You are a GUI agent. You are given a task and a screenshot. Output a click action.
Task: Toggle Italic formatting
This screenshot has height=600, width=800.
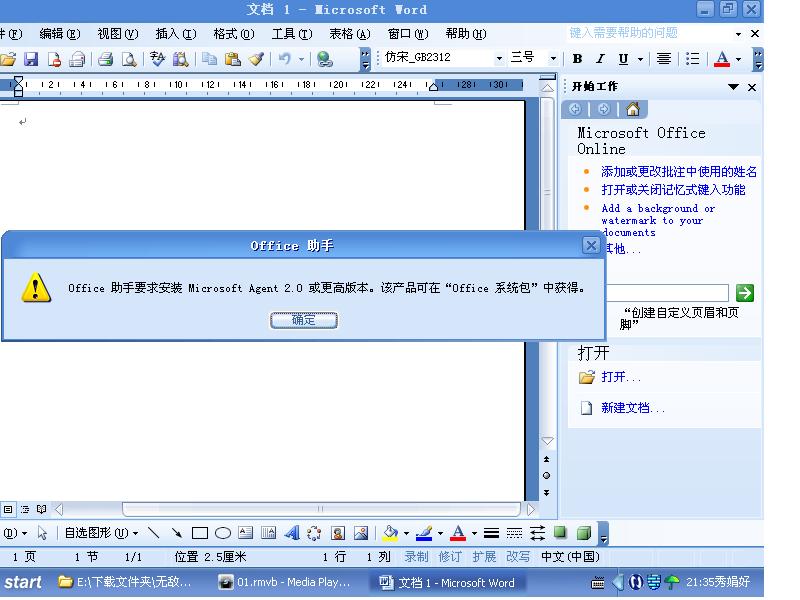point(601,59)
